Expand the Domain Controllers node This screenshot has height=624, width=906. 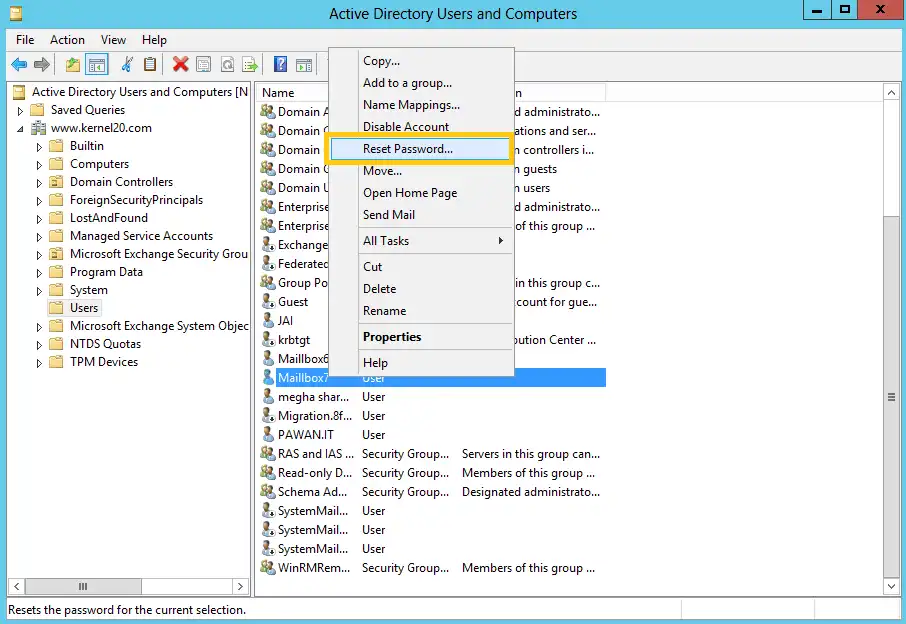[39, 183]
